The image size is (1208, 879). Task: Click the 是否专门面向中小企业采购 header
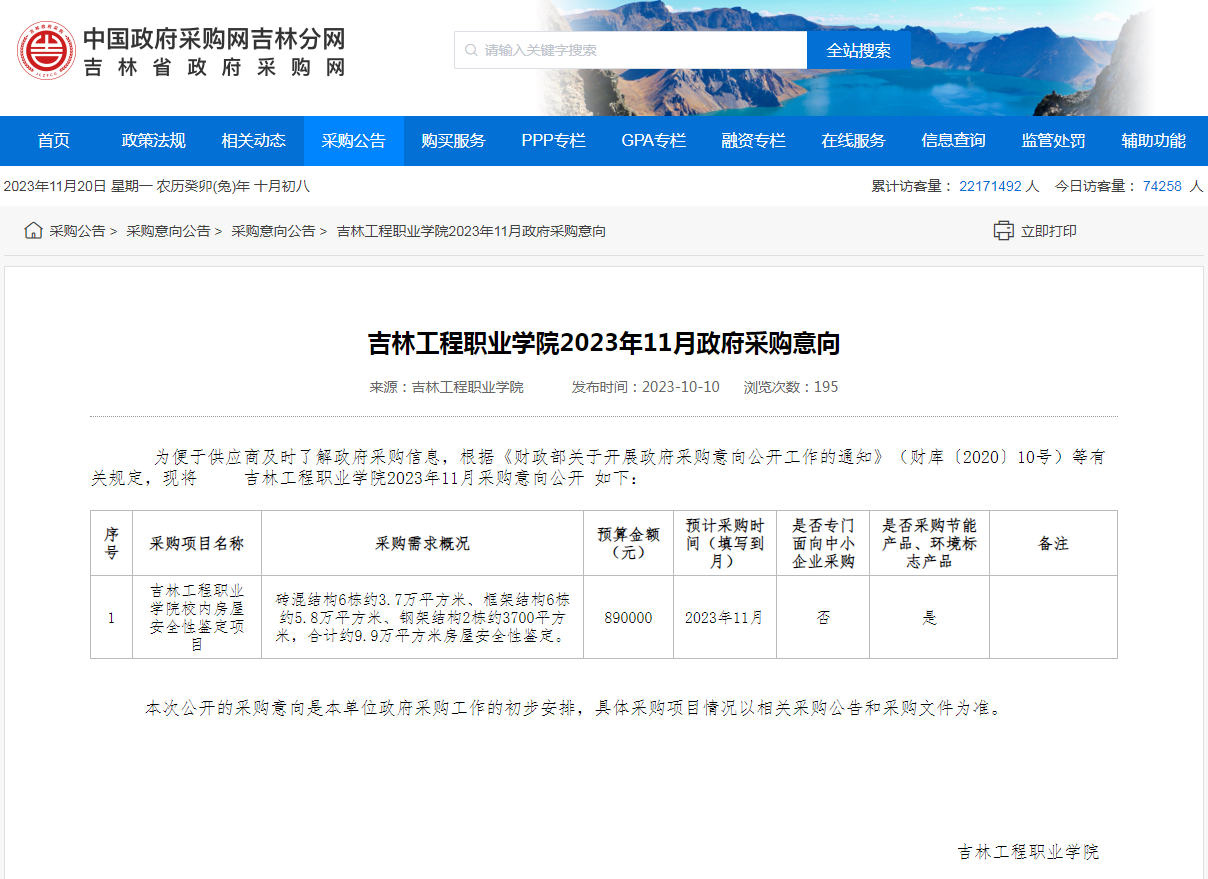tap(823, 543)
